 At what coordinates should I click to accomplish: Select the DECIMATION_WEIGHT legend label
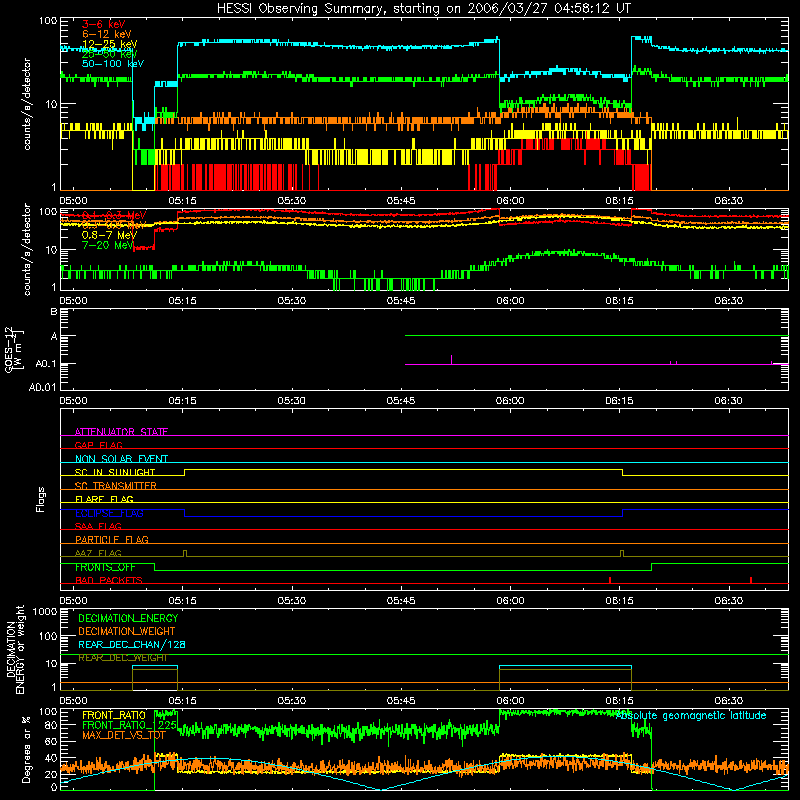127,631
